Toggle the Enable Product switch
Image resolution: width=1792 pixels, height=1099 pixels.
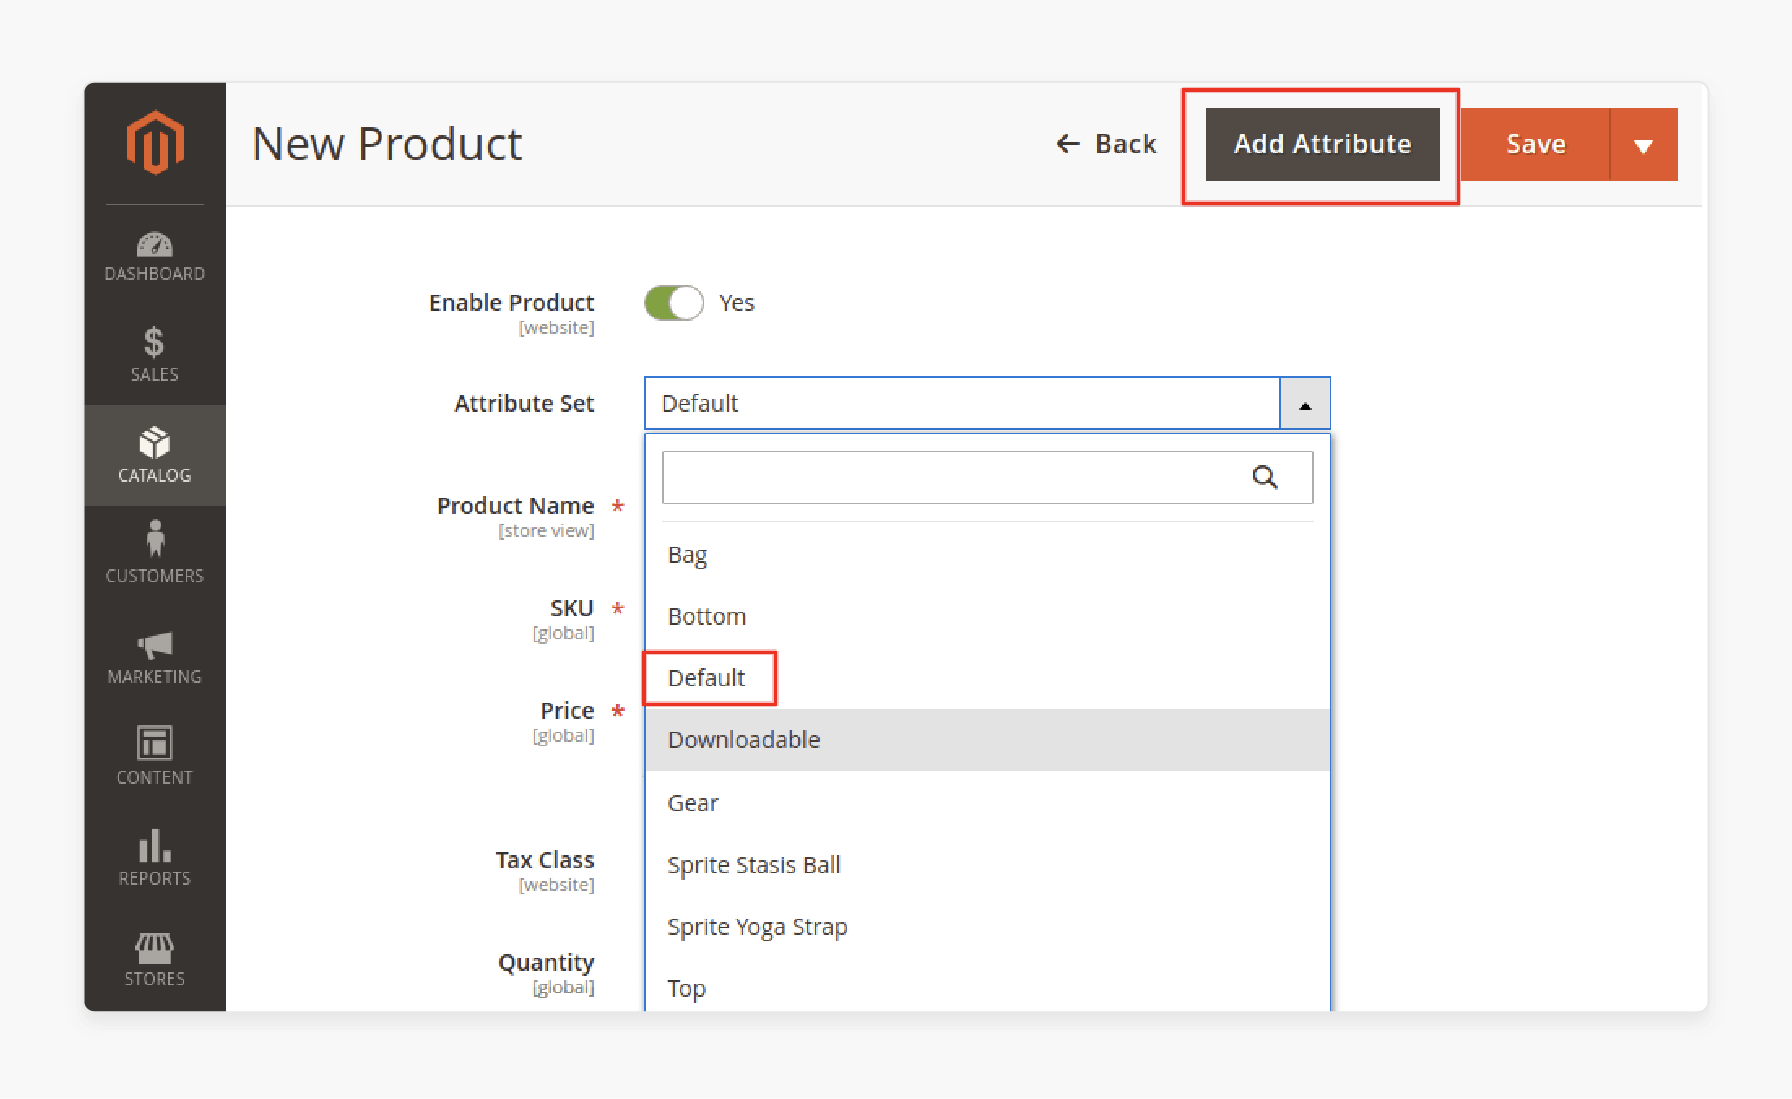click(674, 303)
